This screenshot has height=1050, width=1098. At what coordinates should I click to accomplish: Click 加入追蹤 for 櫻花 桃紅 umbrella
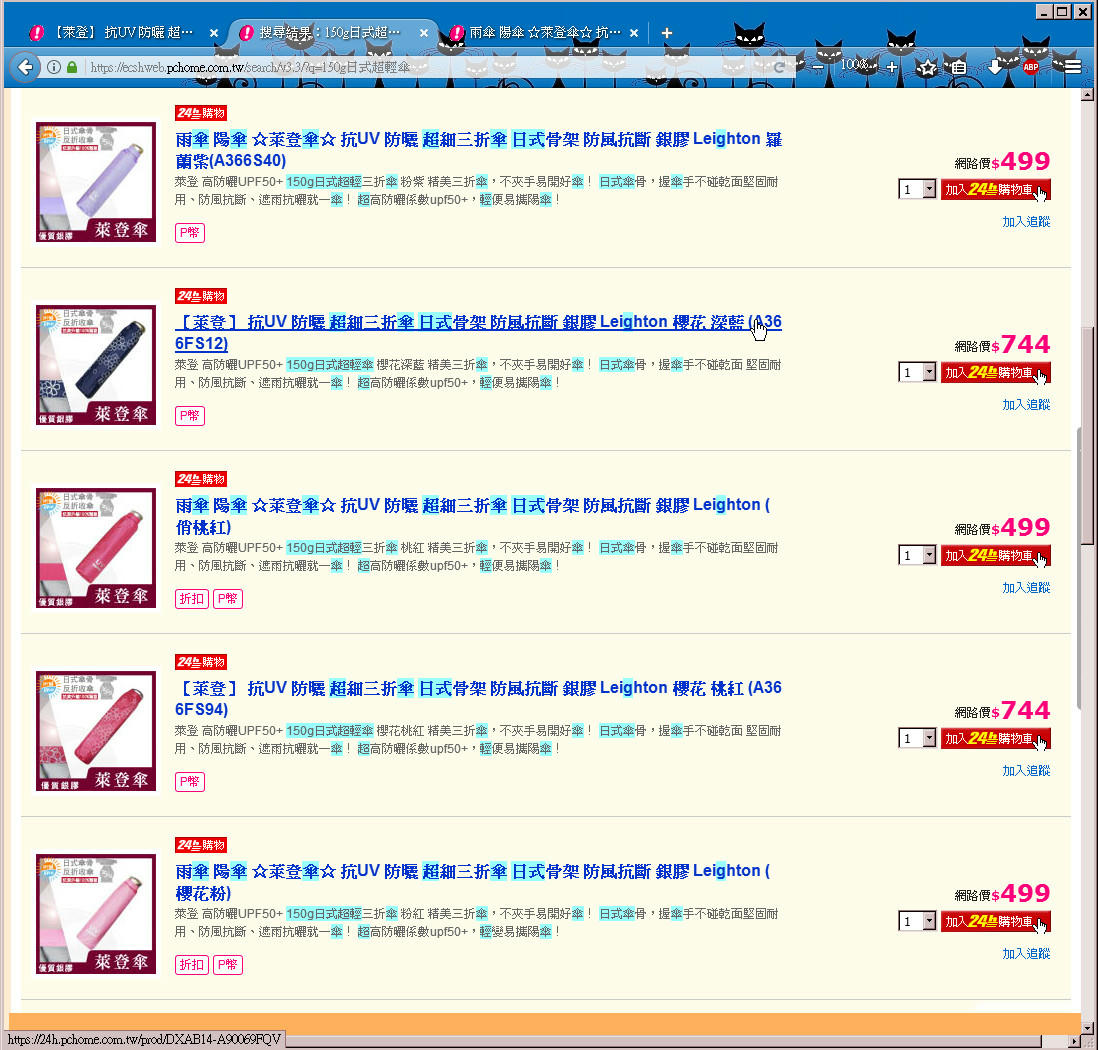point(1026,771)
